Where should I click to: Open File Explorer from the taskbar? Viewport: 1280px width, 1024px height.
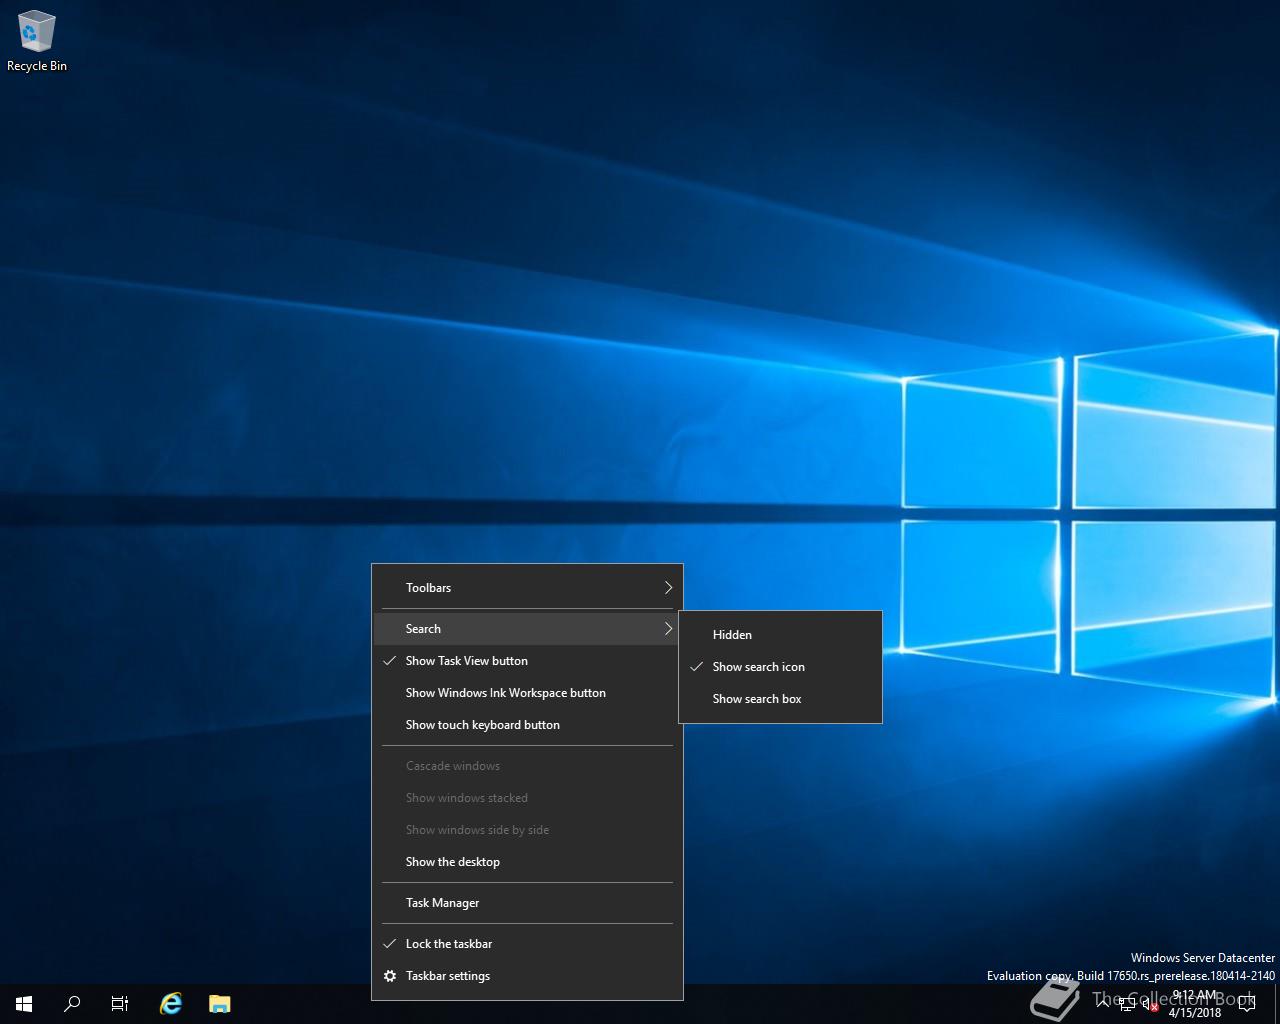[x=219, y=1004]
